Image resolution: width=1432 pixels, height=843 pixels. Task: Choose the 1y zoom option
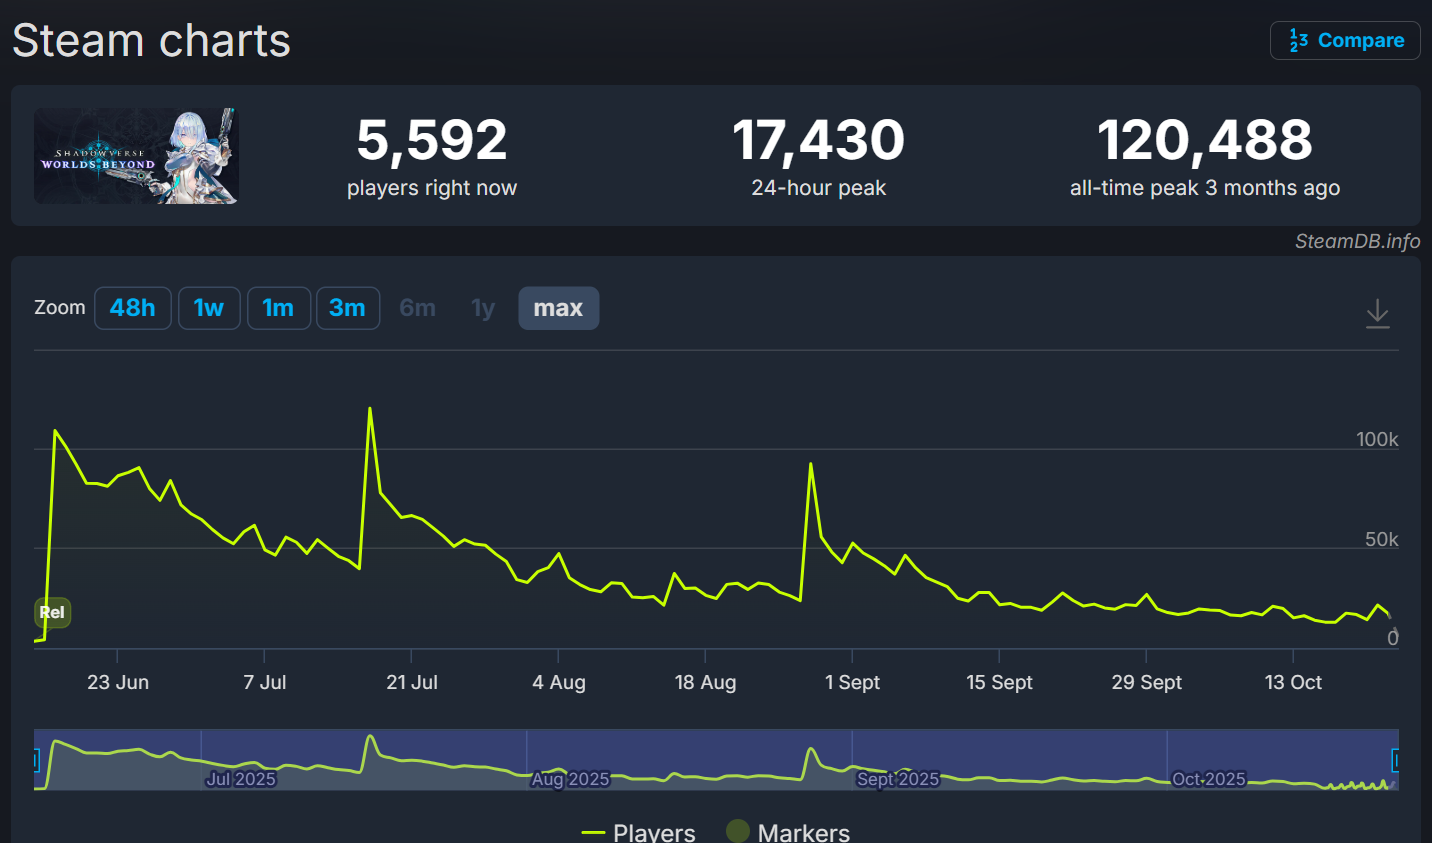pyautogui.click(x=483, y=308)
